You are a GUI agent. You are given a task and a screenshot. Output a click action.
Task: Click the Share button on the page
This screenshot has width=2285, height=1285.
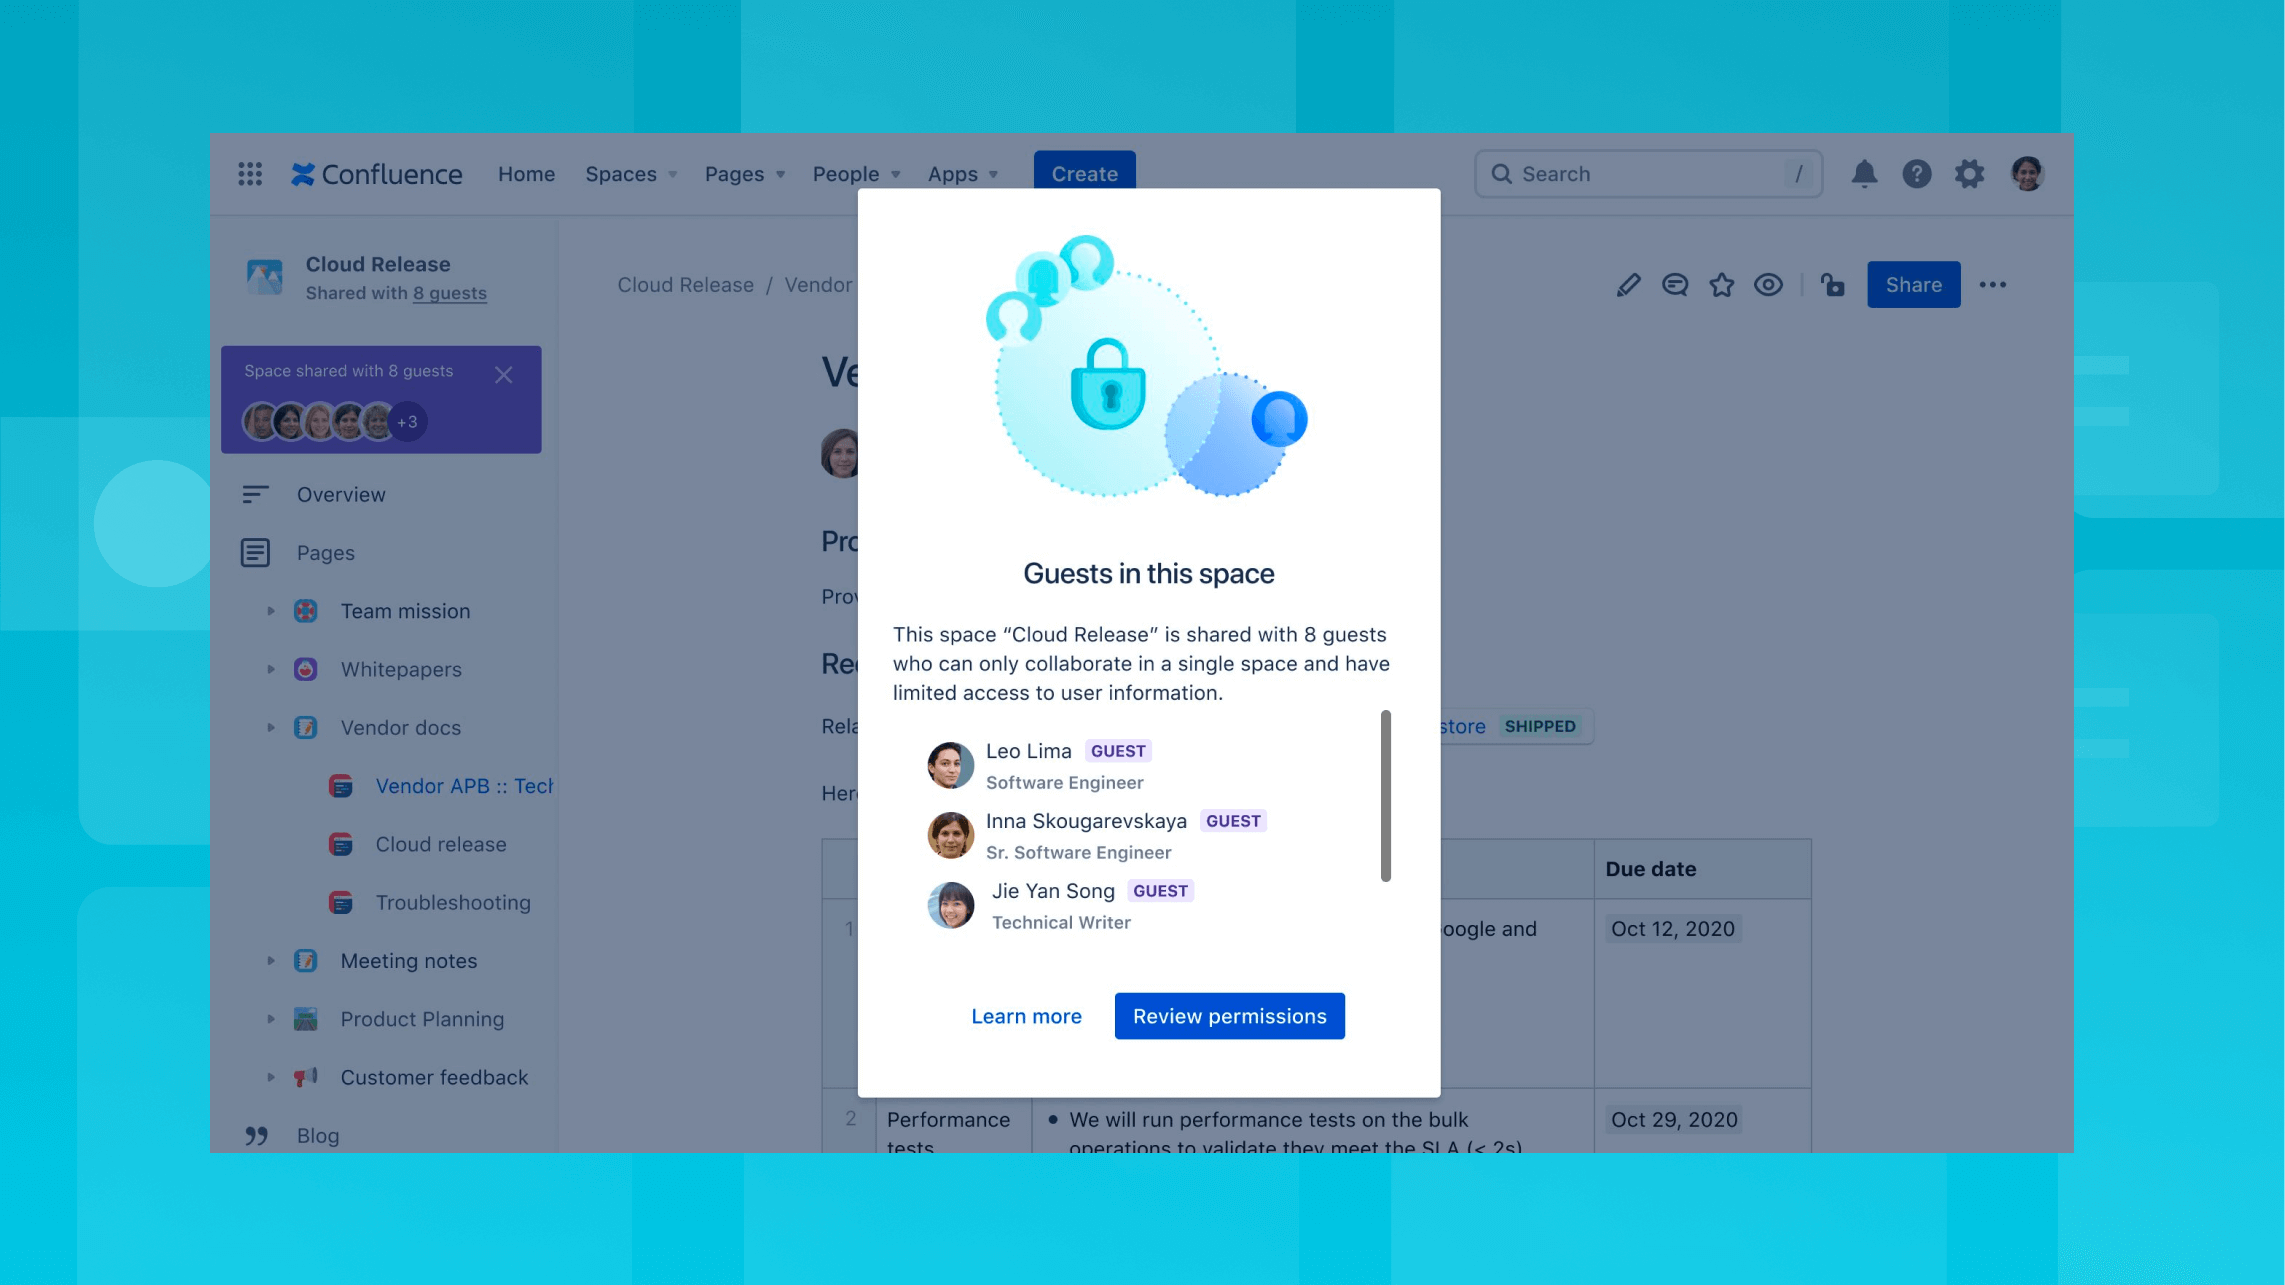tap(1911, 284)
